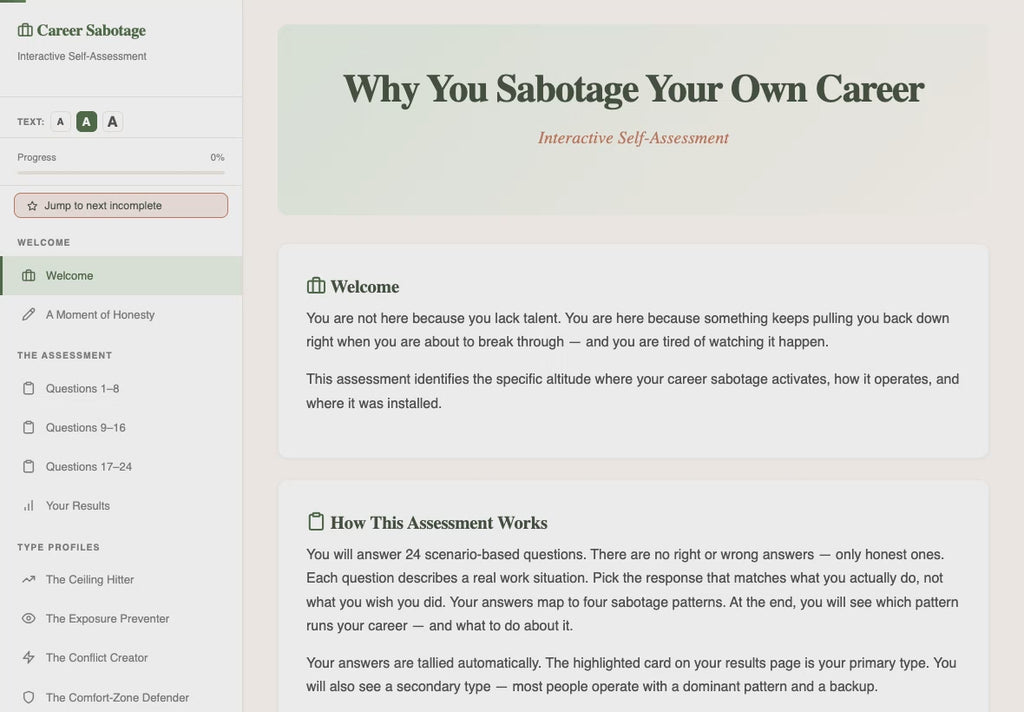Click the How This Assessment Works heading
This screenshot has height=712, width=1024.
pyautogui.click(x=439, y=523)
